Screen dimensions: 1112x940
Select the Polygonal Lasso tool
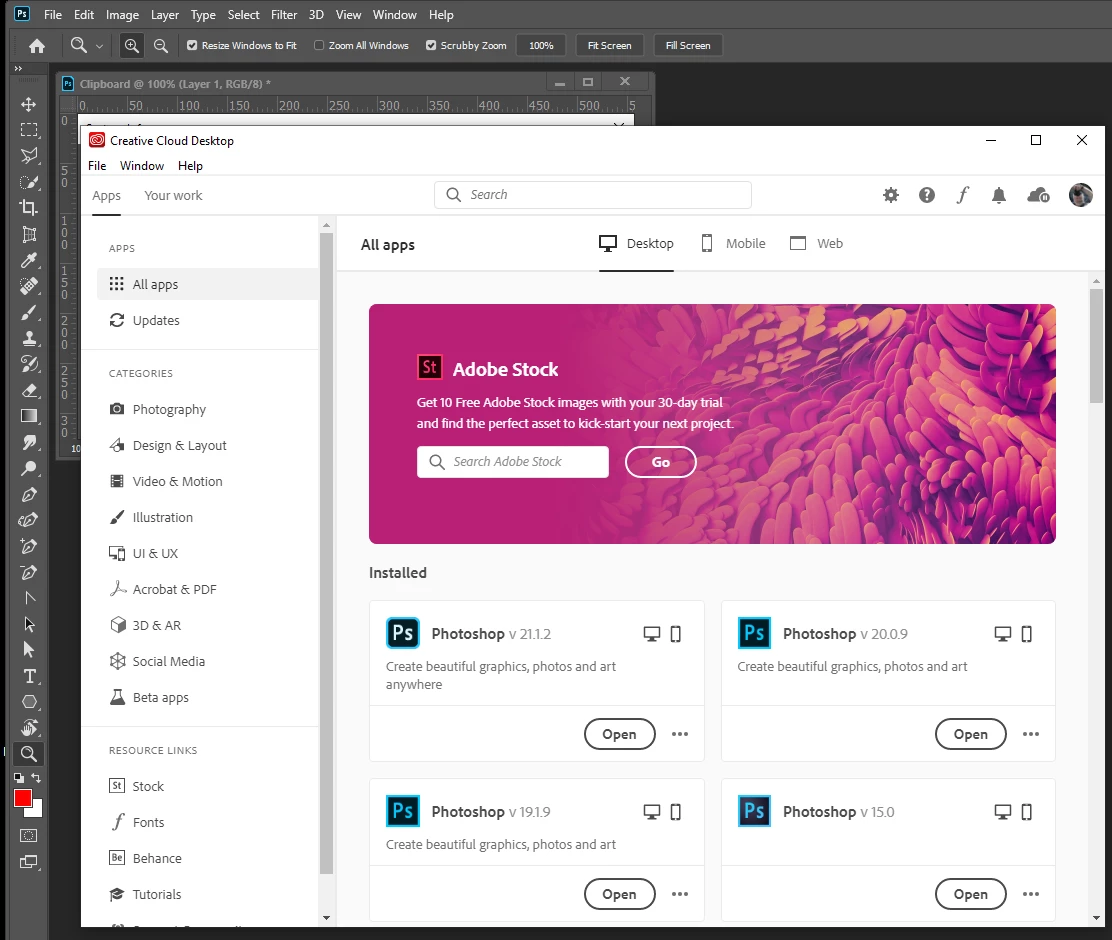pos(28,156)
